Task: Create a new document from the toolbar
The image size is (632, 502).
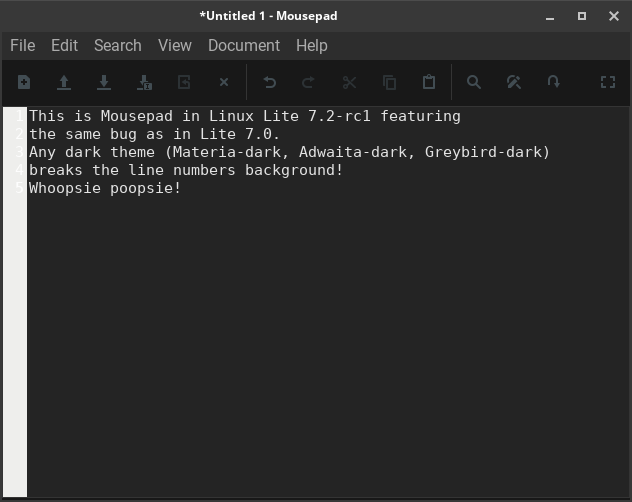Action: 24,83
